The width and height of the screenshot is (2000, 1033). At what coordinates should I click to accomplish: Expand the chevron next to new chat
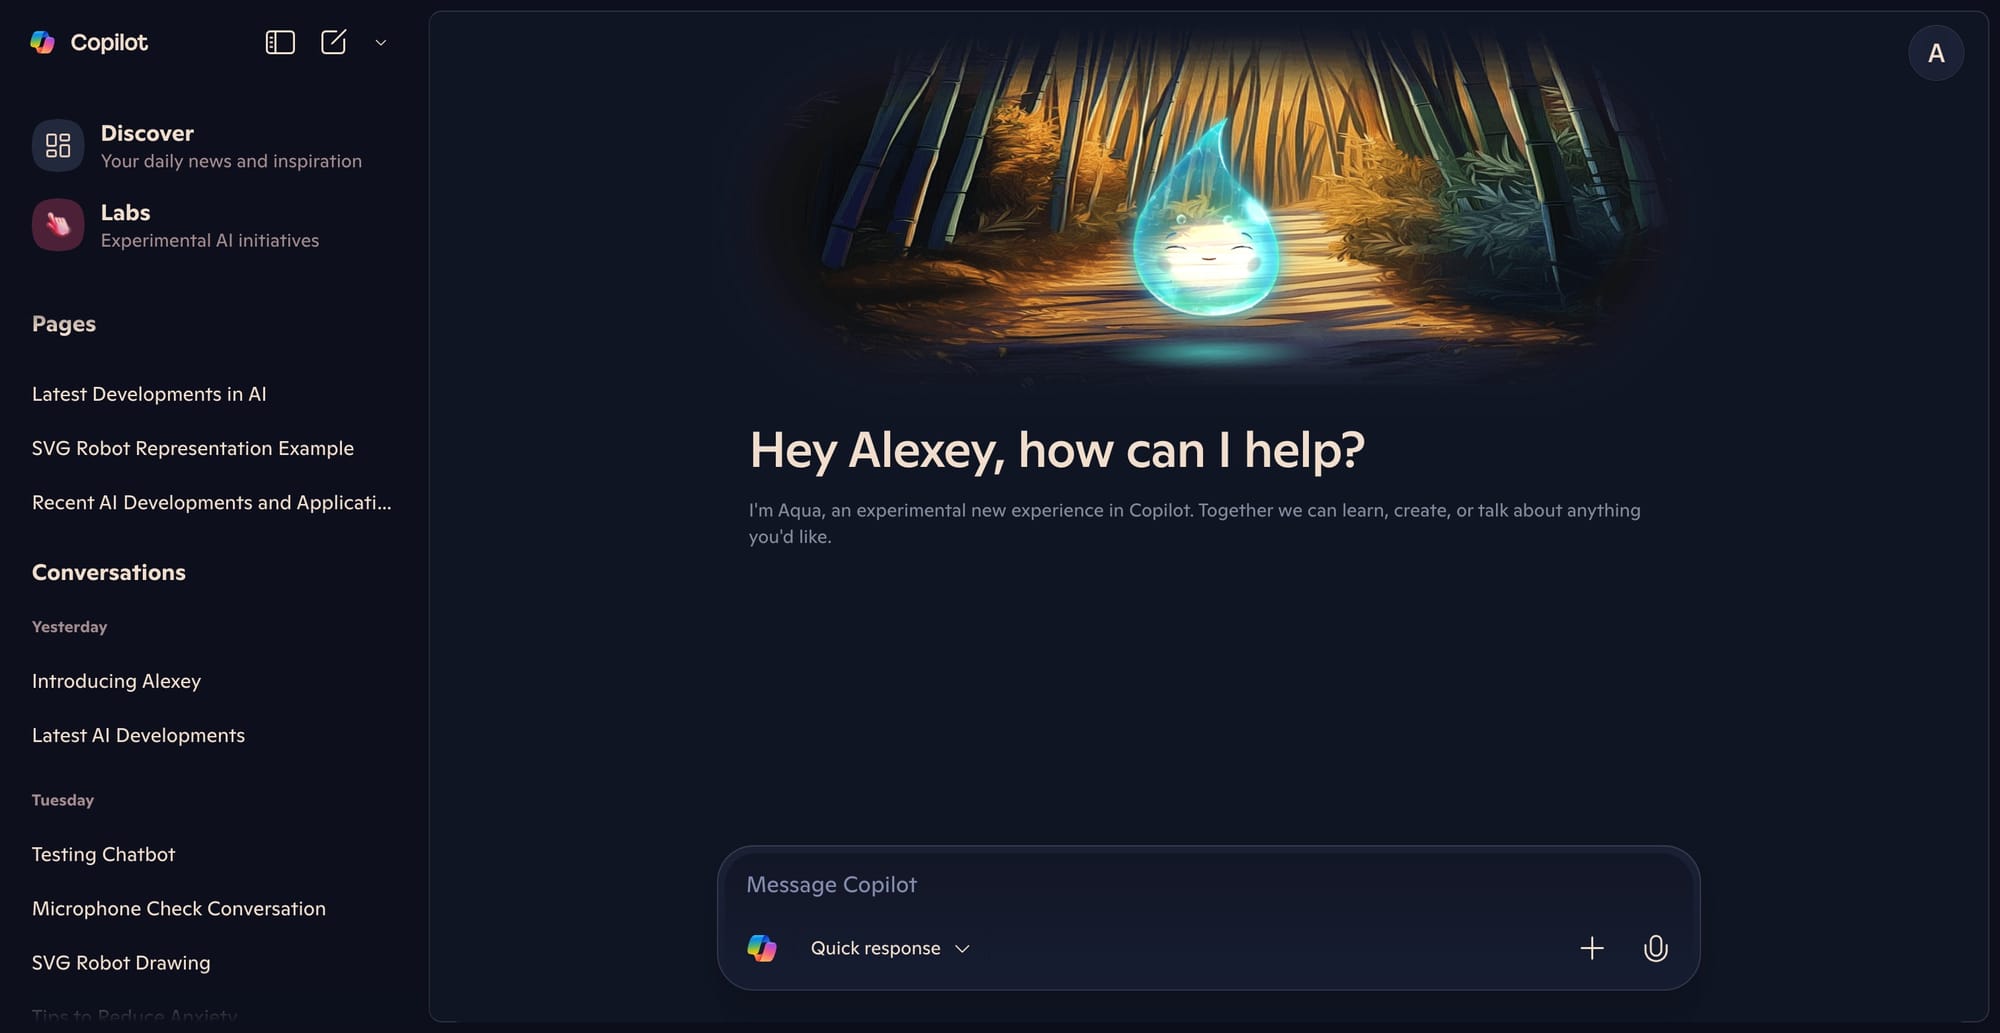point(381,43)
